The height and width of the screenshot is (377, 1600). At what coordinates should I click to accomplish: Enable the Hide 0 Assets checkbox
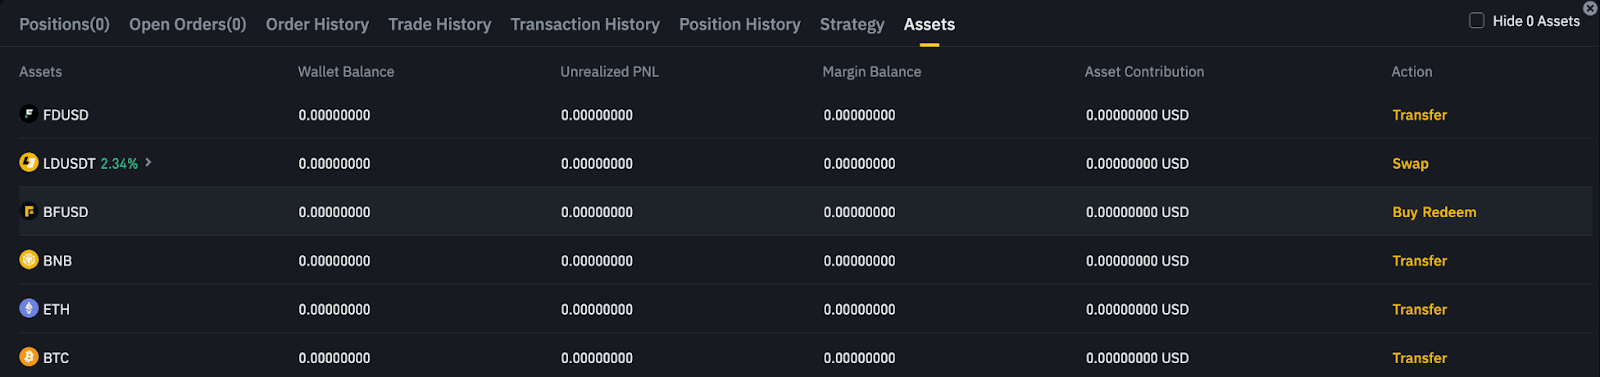pyautogui.click(x=1476, y=20)
